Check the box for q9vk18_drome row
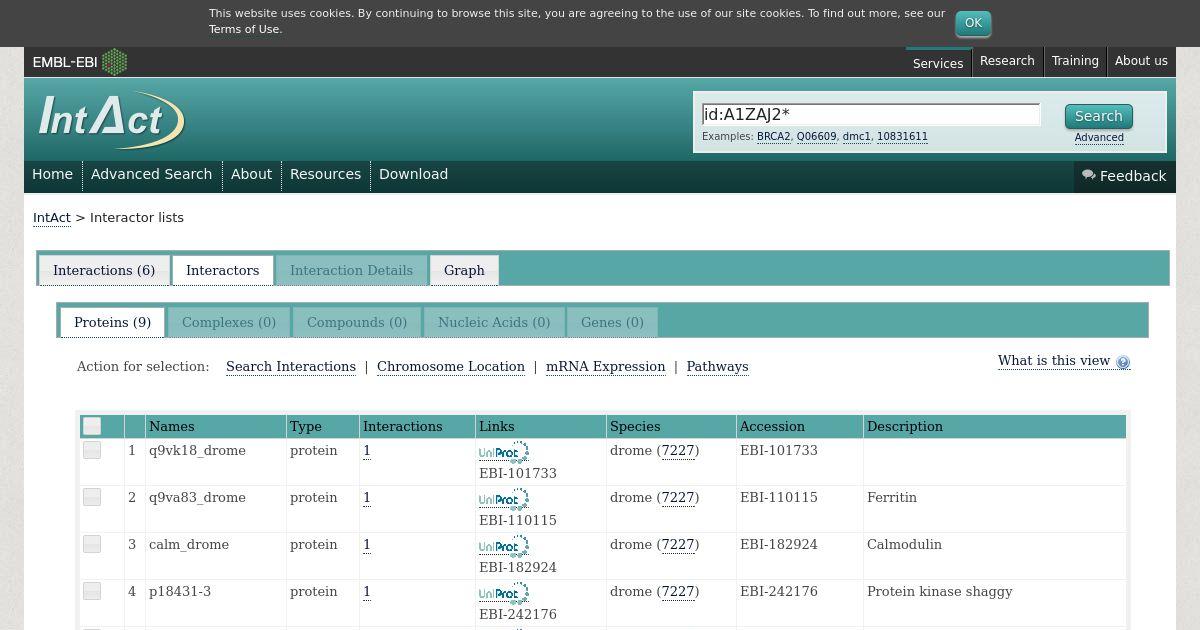 92,450
